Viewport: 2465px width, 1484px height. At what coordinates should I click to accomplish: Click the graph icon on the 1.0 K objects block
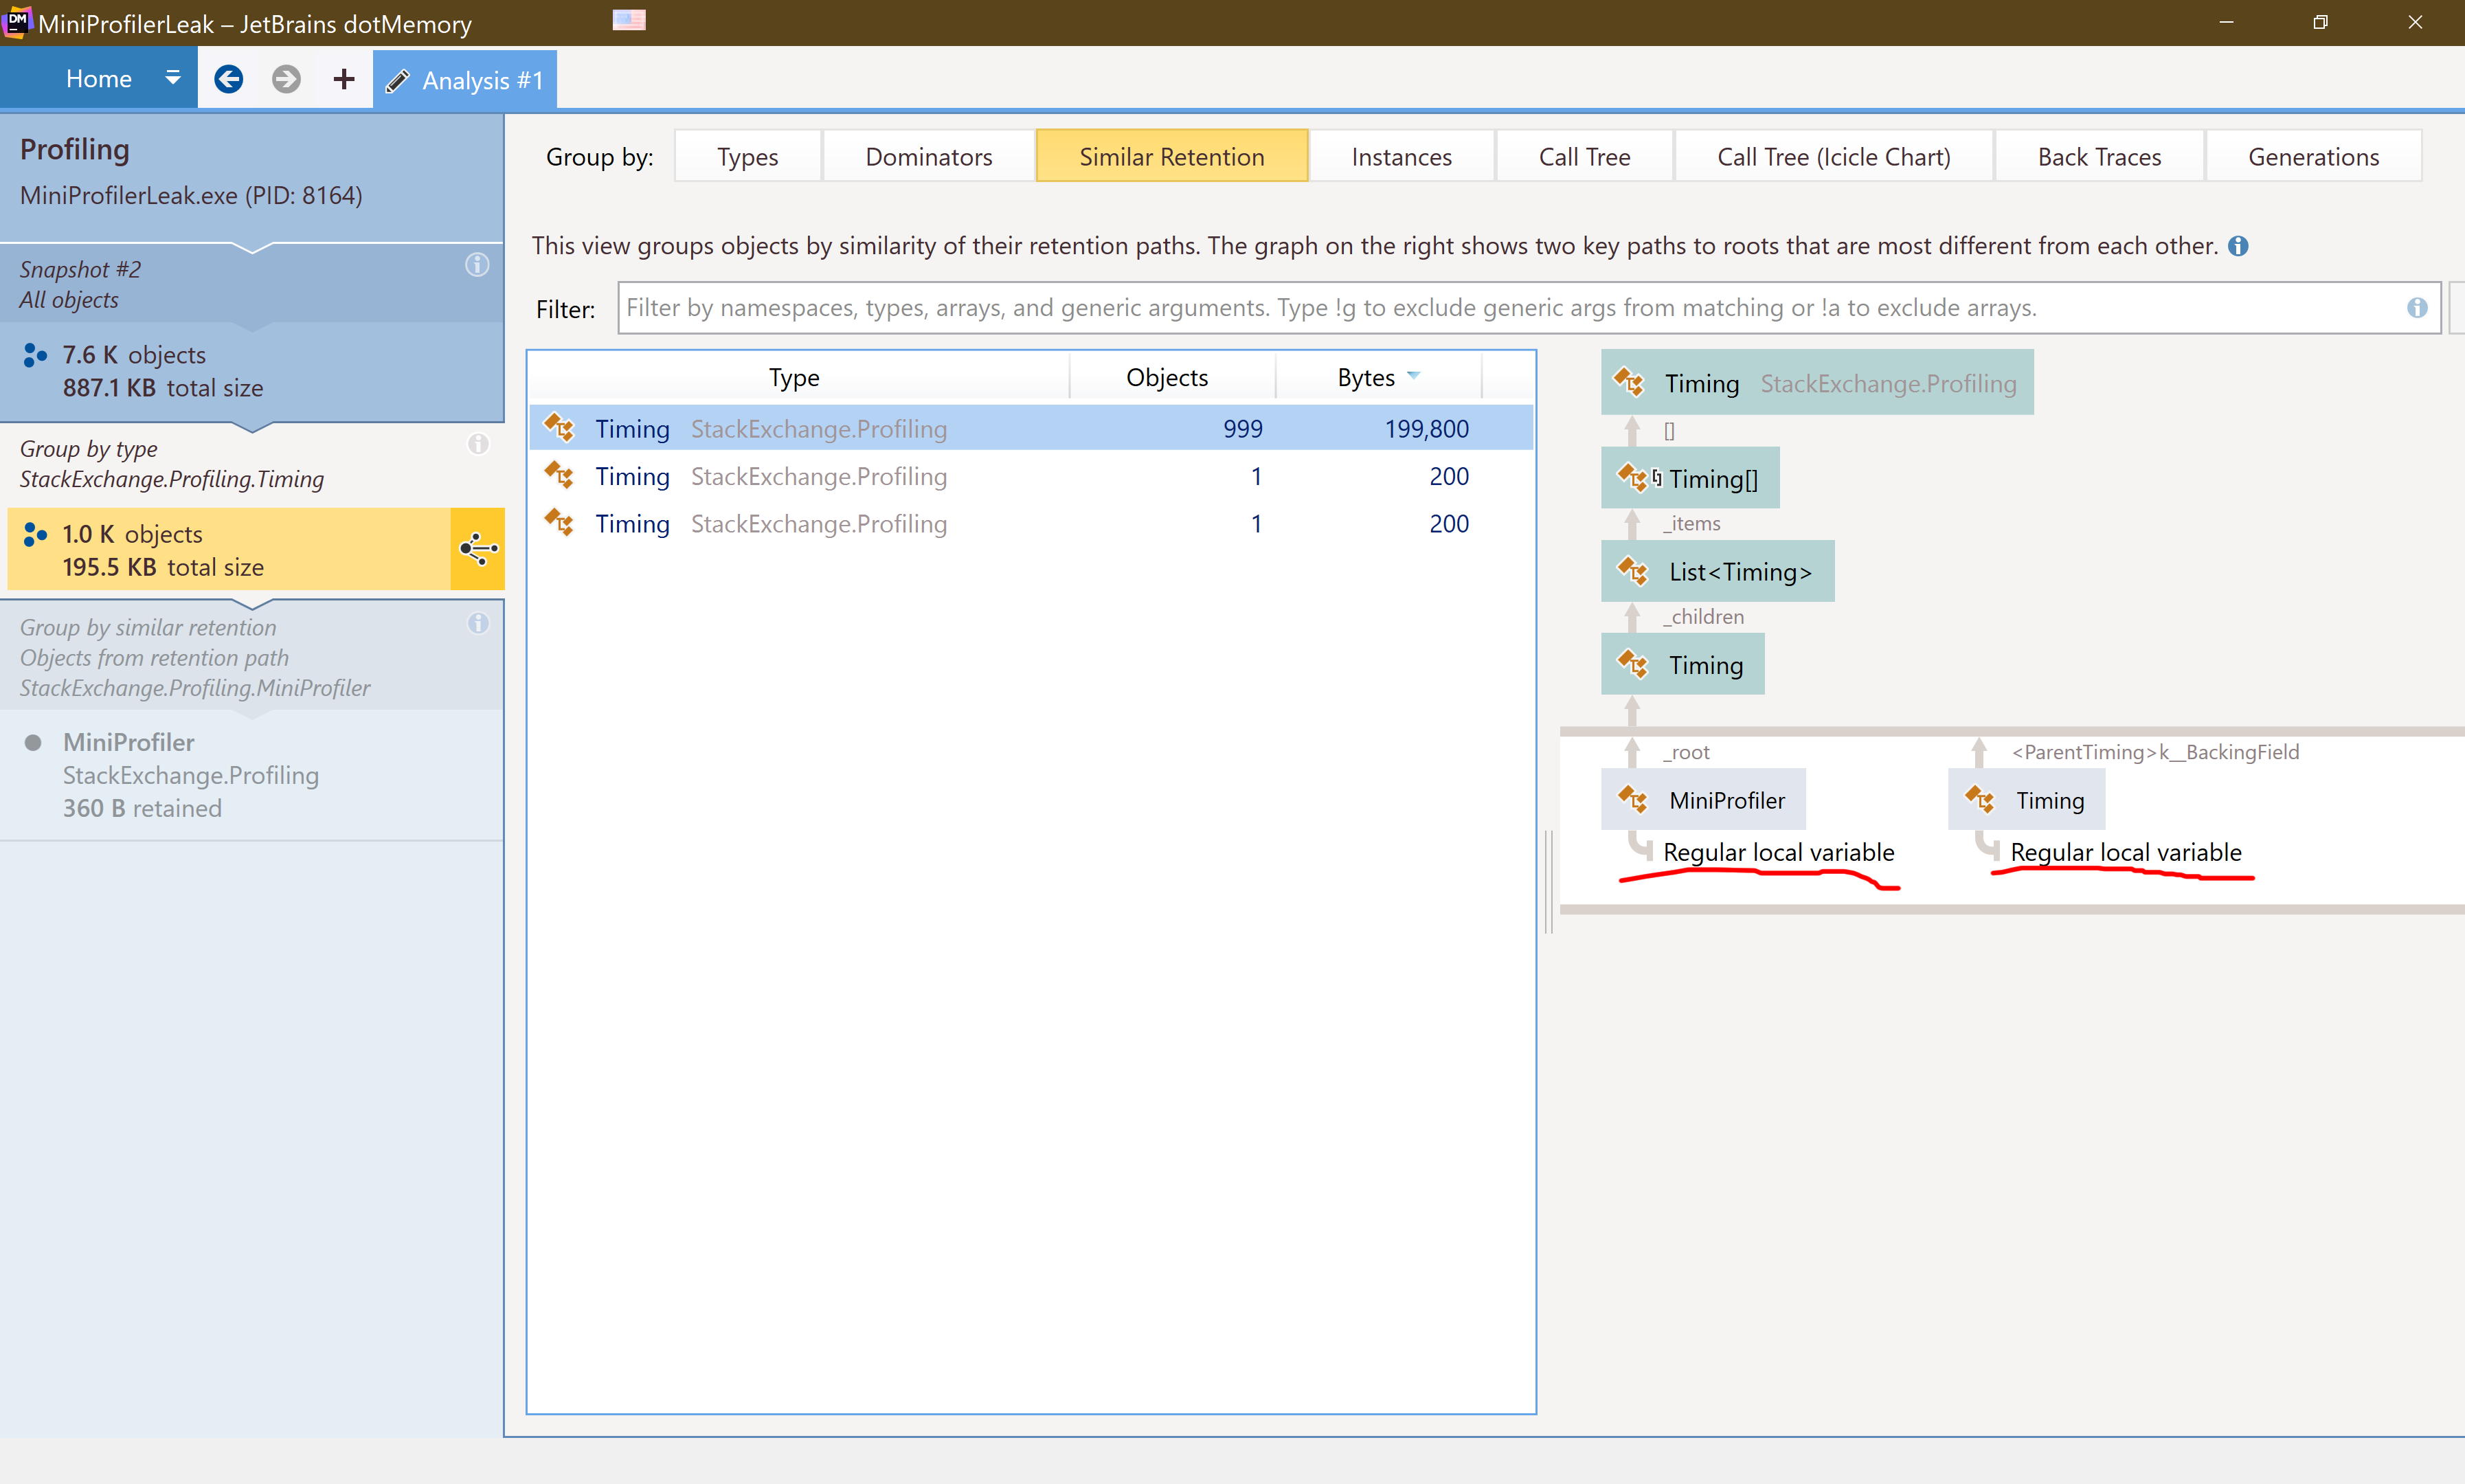[478, 548]
